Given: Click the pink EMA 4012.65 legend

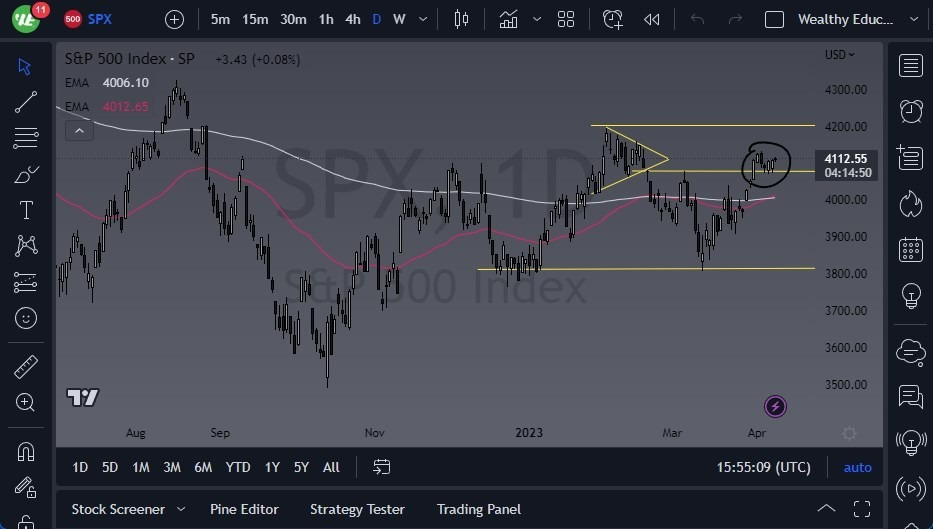Looking at the screenshot, I should 107,107.
